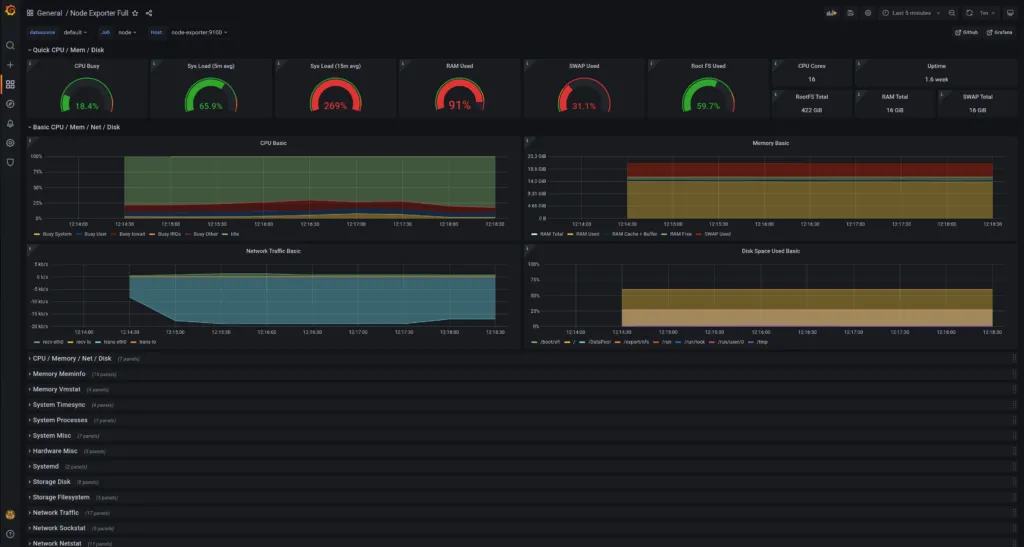
Task: Toggle the recv eth0 legend series
Action: (x=52, y=342)
